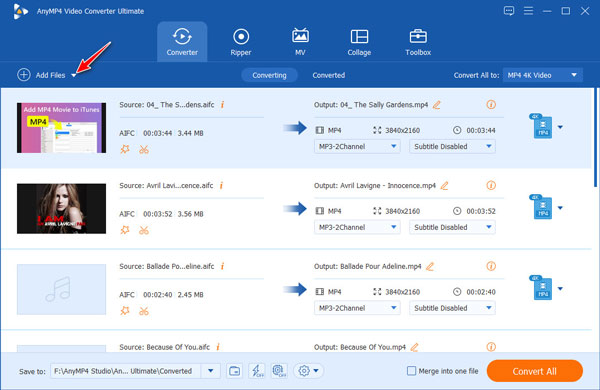
Task: View source info for 04_ The S...dens.aifc
Action: (x=222, y=104)
